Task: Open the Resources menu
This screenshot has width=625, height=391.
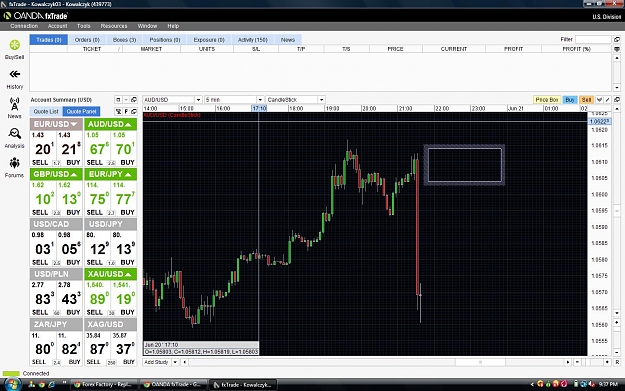Action: point(114,26)
